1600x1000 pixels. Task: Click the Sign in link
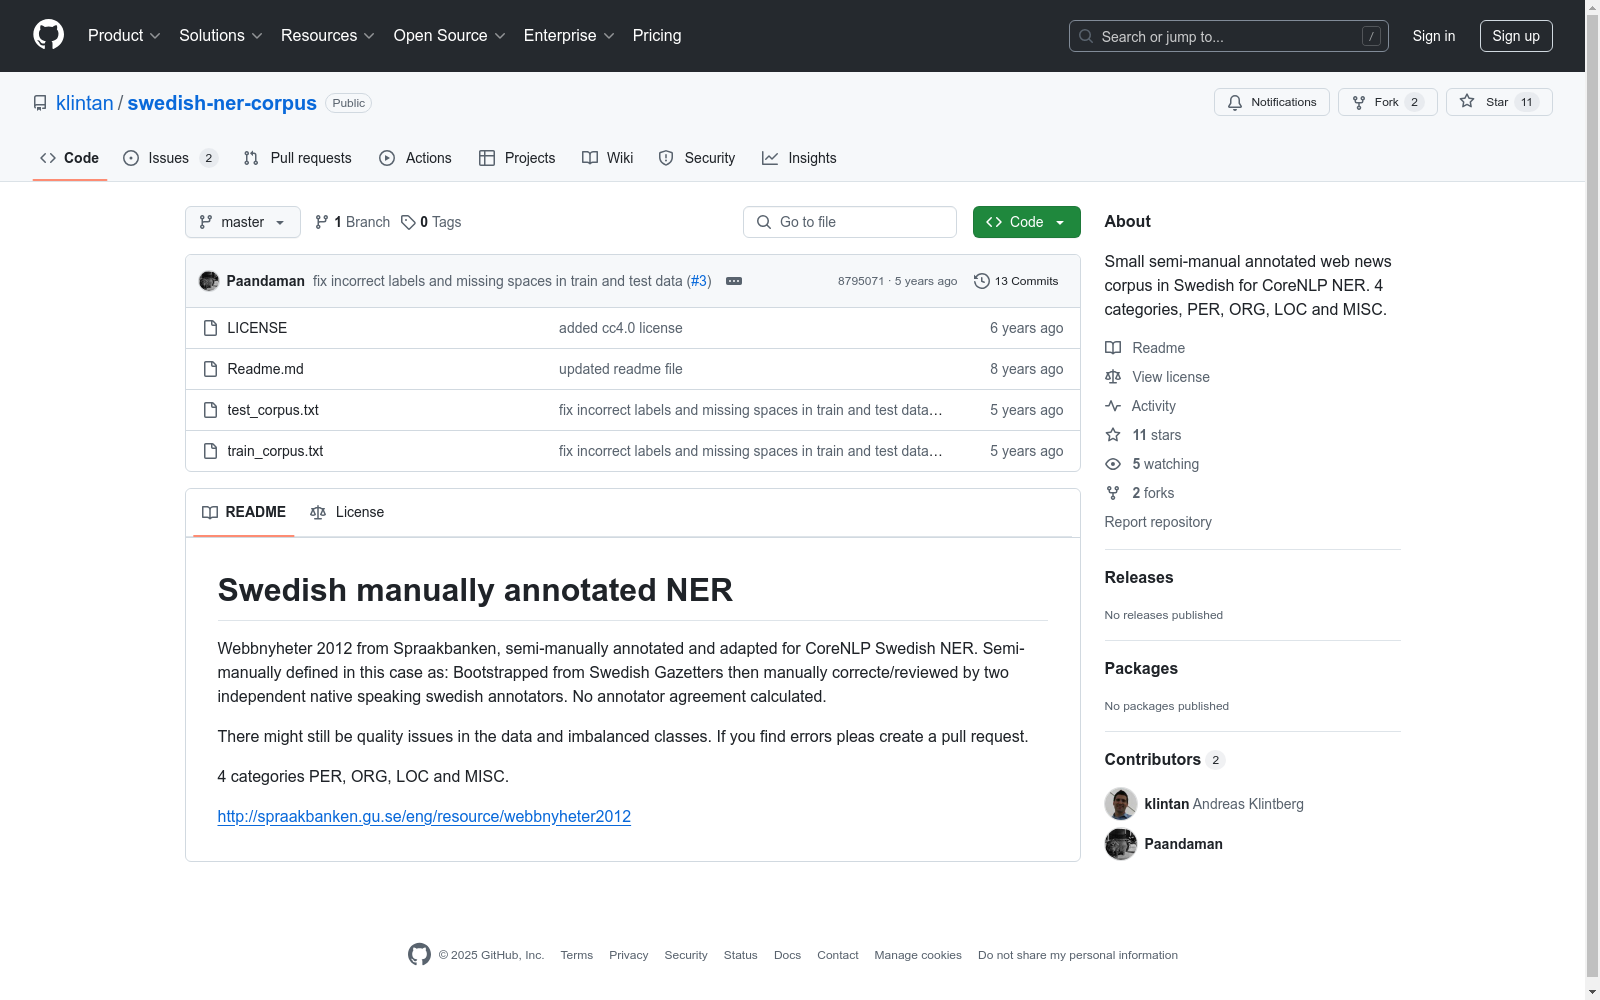click(x=1434, y=36)
